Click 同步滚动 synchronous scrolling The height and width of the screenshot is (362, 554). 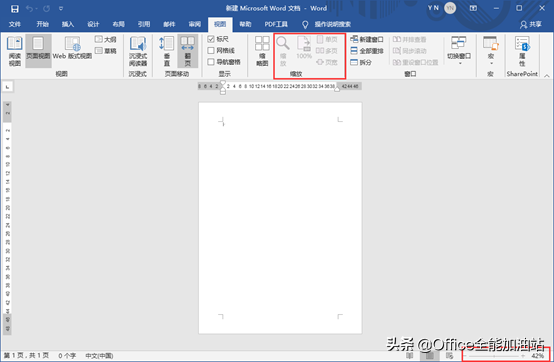[x=409, y=51]
